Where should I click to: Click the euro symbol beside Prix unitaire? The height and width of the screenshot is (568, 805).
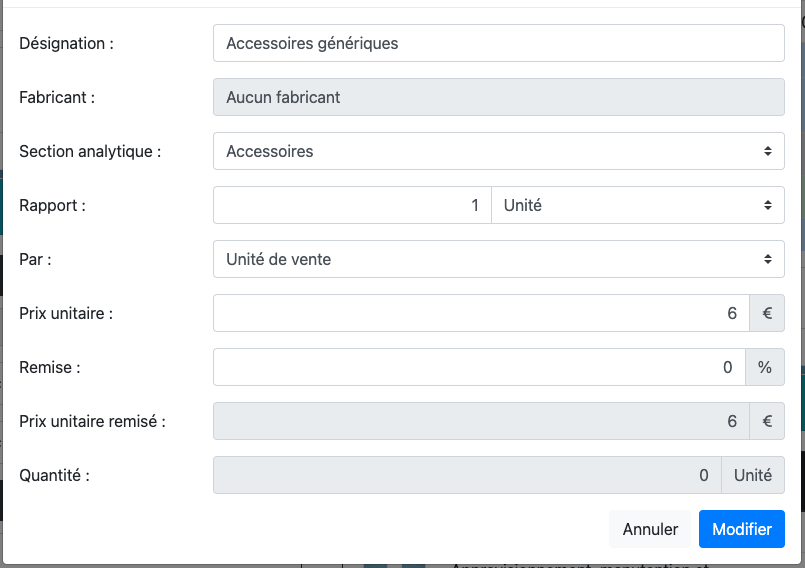[x=766, y=313]
